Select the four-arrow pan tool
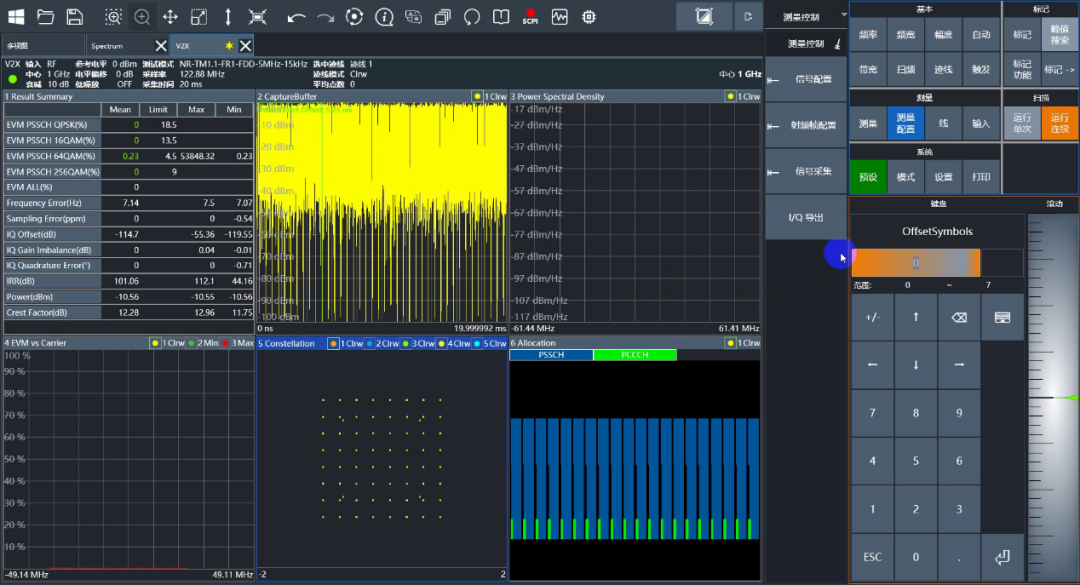 (x=170, y=17)
